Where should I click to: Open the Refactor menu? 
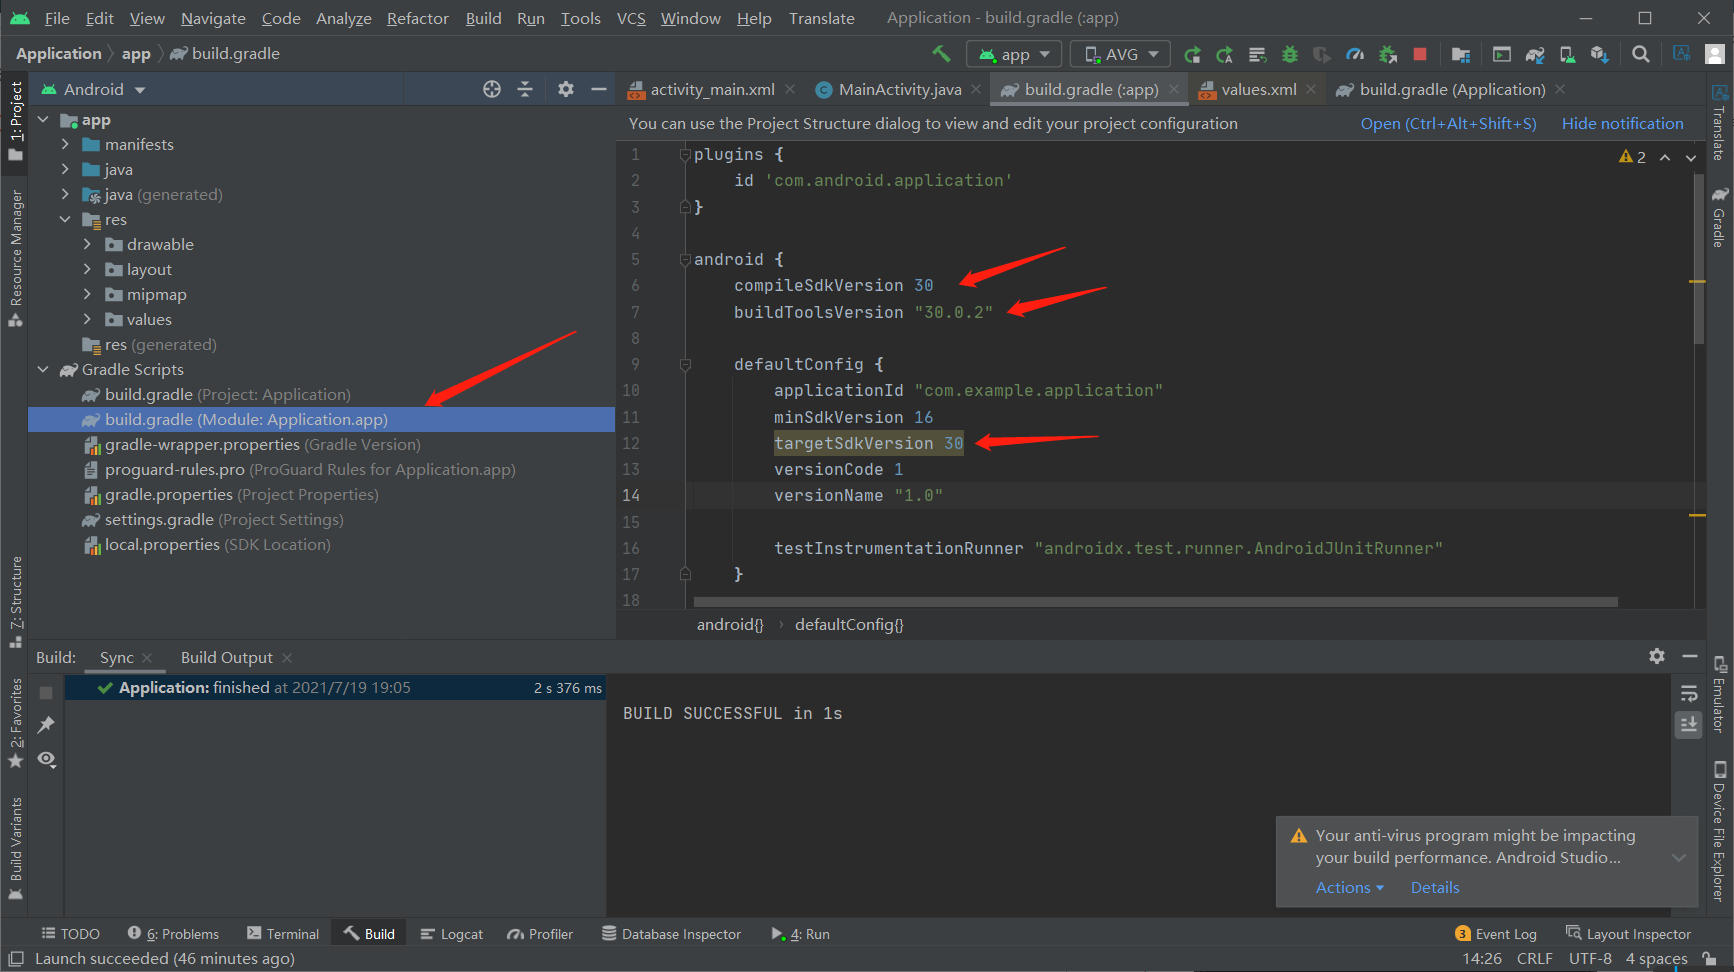point(417,18)
